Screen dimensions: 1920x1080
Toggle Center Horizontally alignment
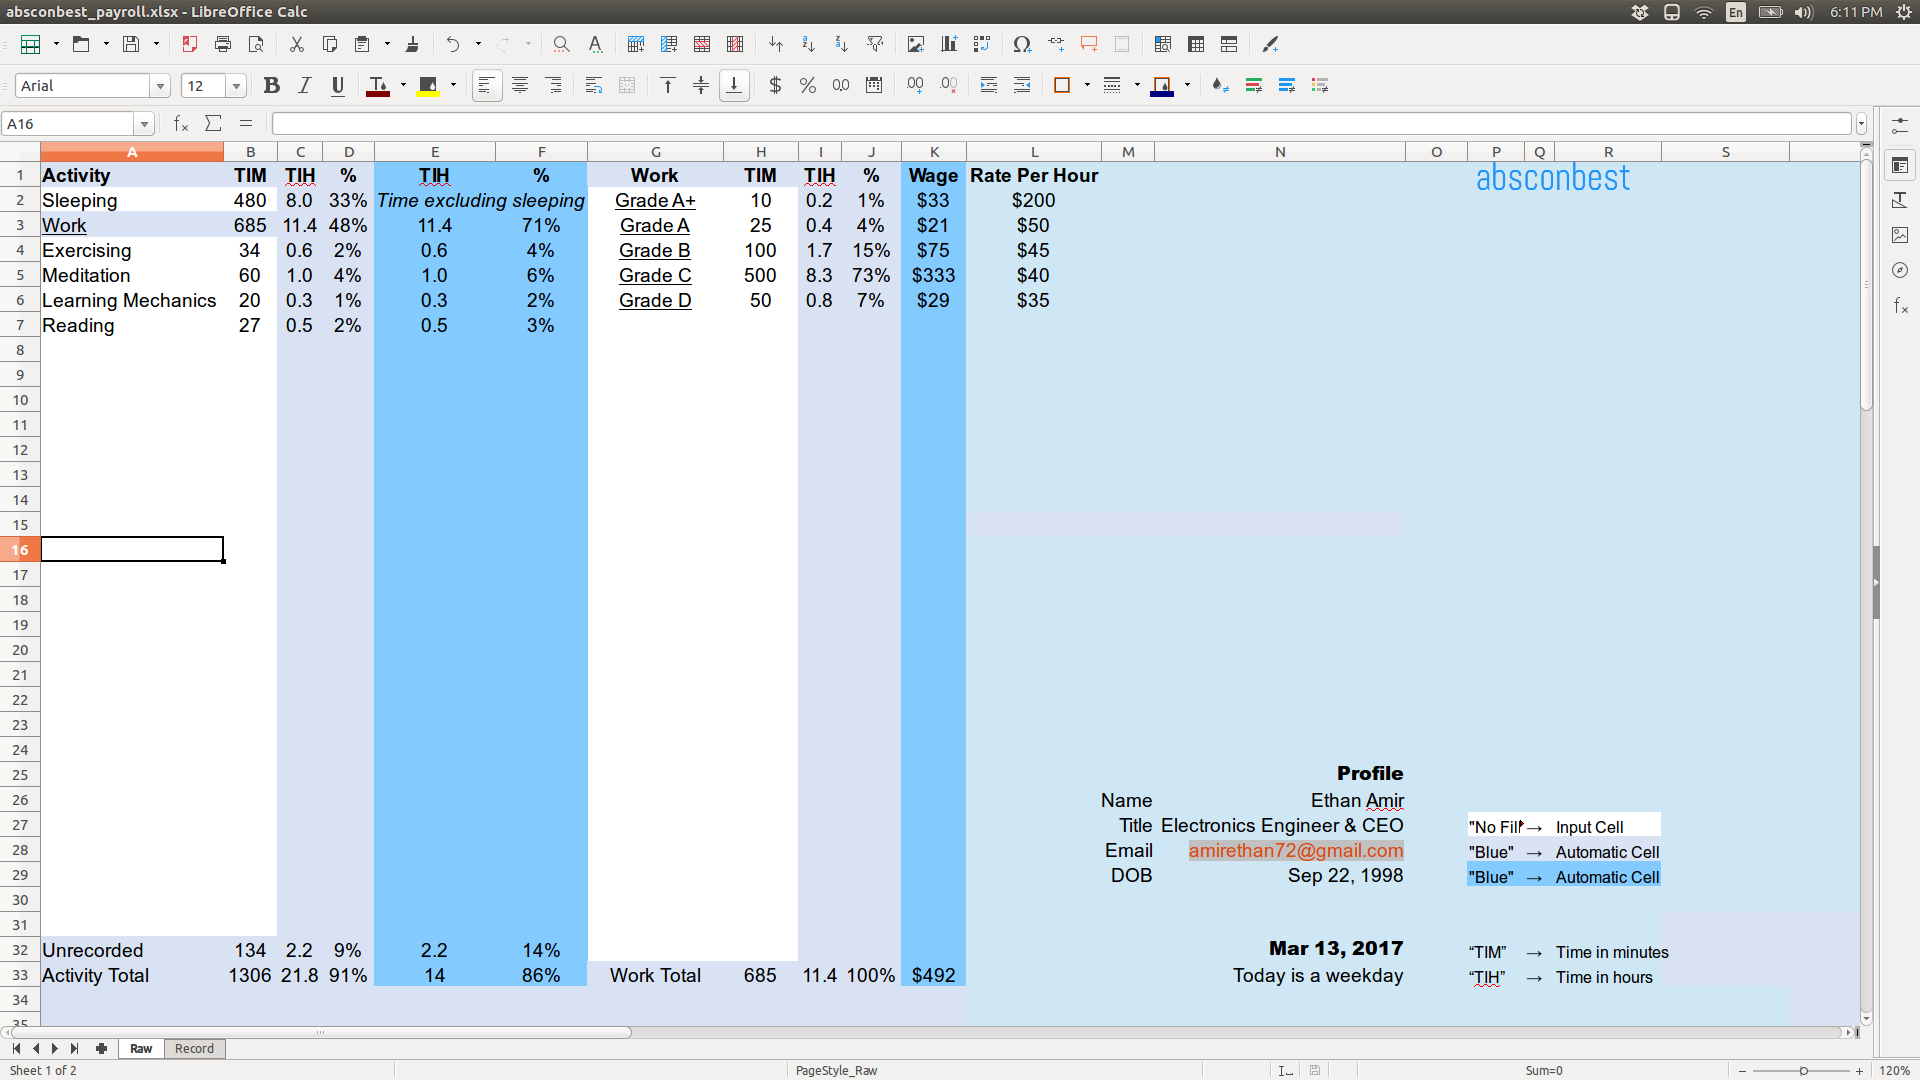[x=520, y=86]
